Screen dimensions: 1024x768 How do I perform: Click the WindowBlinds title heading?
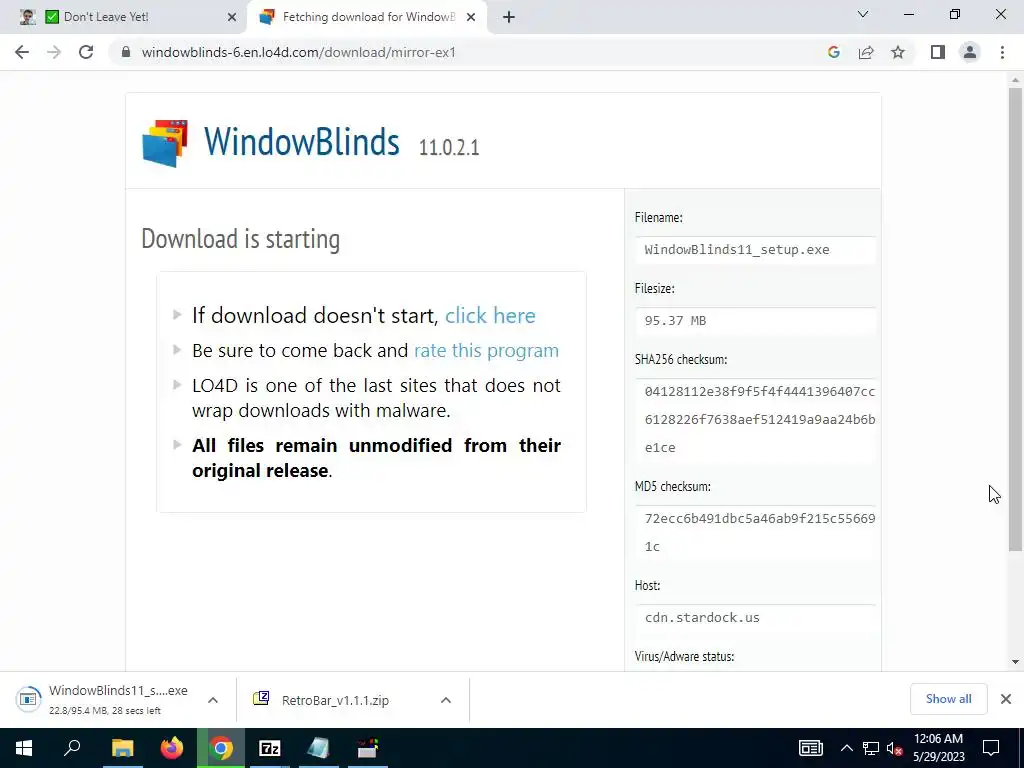coord(301,141)
